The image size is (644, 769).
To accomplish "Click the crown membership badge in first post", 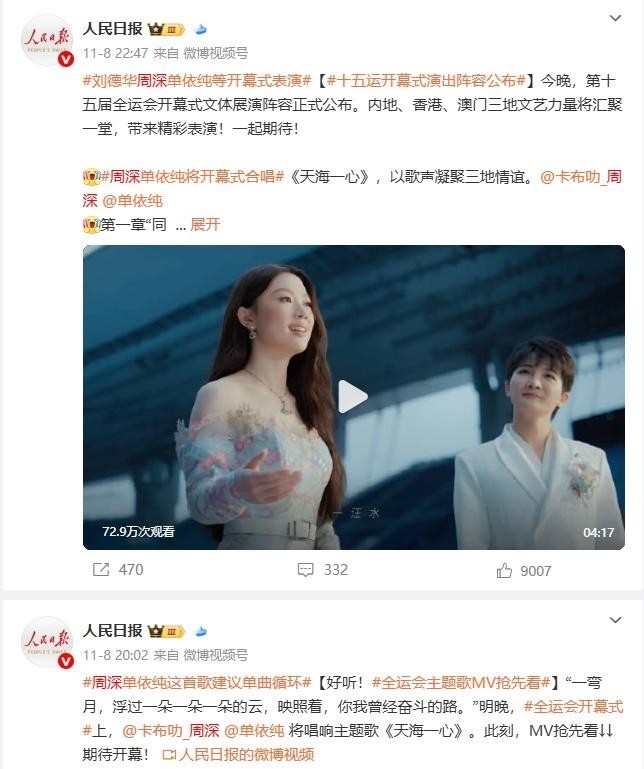I will coord(166,29).
